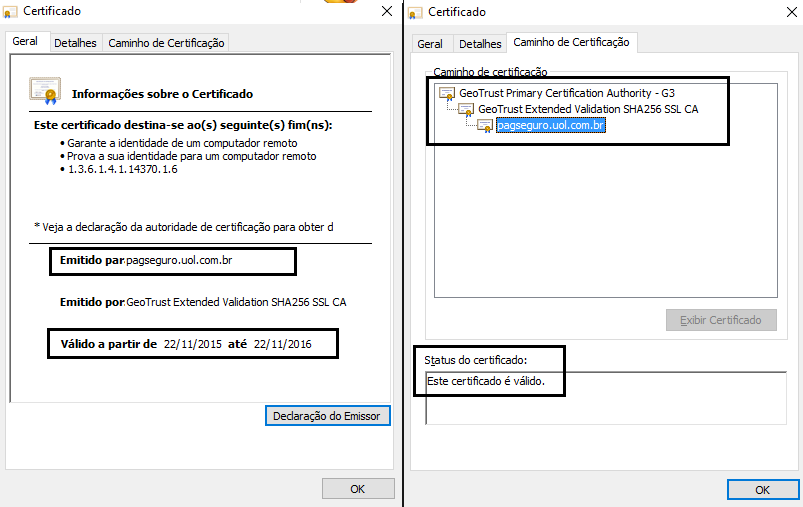The width and height of the screenshot is (803, 507).
Task: Click the expiry date 22/11/2016
Action: click(283, 344)
